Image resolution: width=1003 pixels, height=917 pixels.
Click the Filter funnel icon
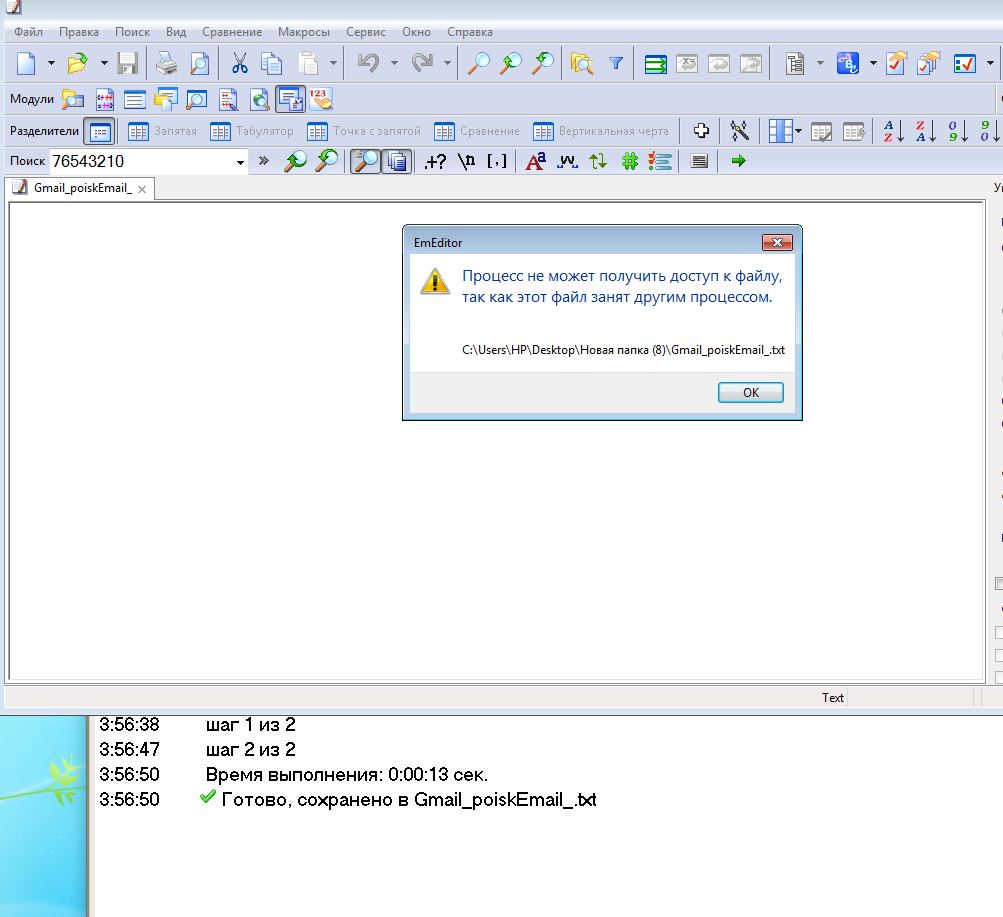coord(616,64)
